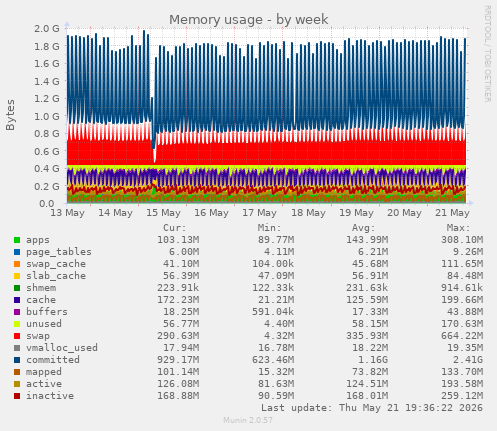Click the 'swap_cache' legend label
Viewport: 497px width, 431px height.
[56, 264]
